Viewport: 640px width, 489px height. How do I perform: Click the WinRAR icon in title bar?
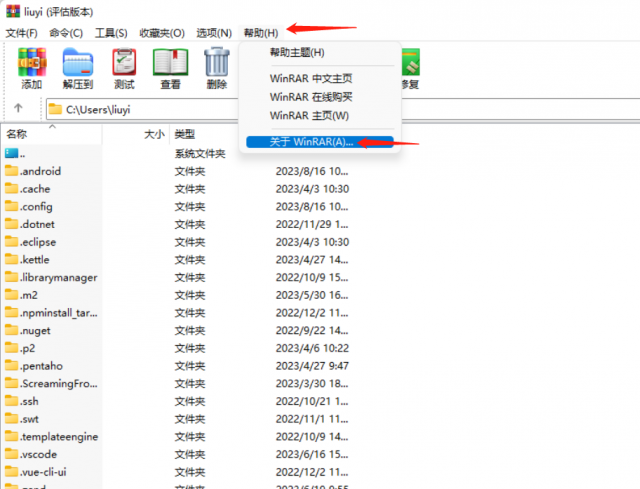click(x=13, y=11)
